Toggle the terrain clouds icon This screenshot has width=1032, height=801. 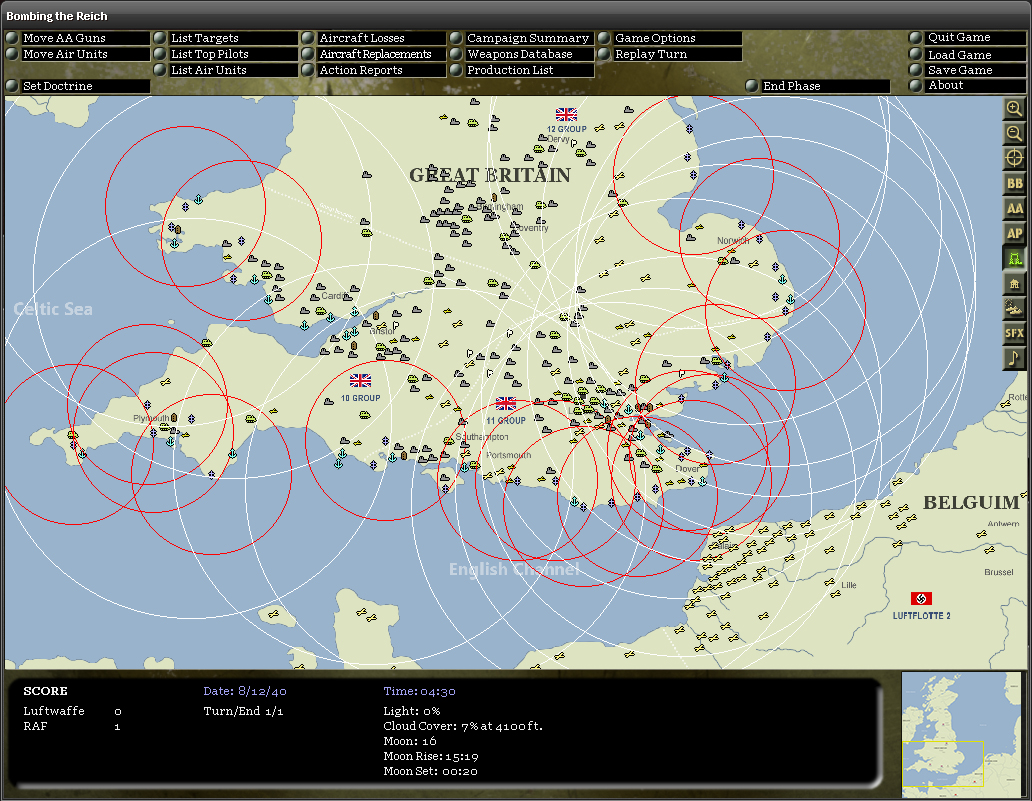(1014, 308)
